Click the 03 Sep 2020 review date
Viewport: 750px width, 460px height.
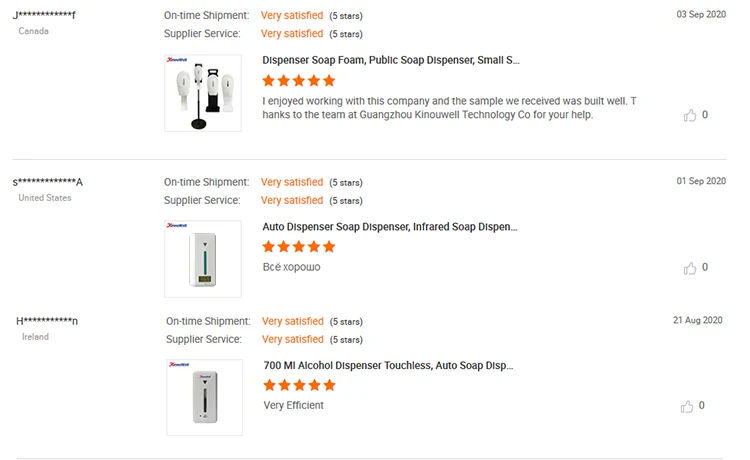click(700, 14)
